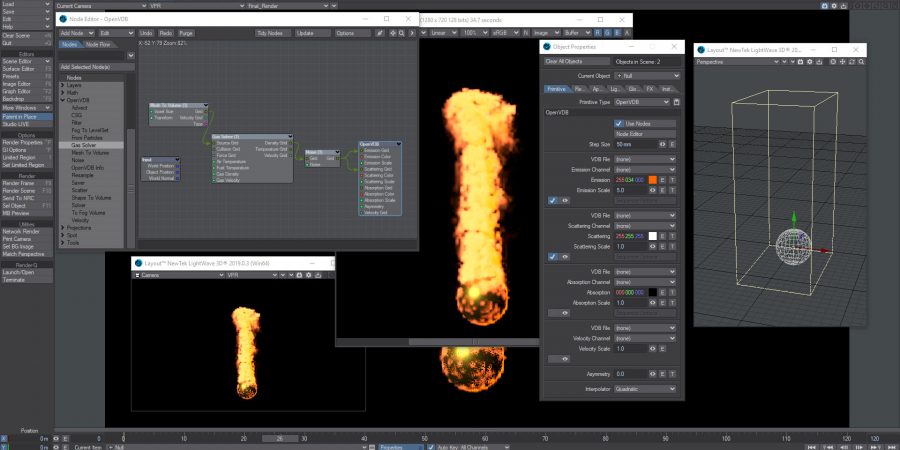This screenshot has width=900, height=450.
Task: Expand the Projections node category
Action: point(75,226)
